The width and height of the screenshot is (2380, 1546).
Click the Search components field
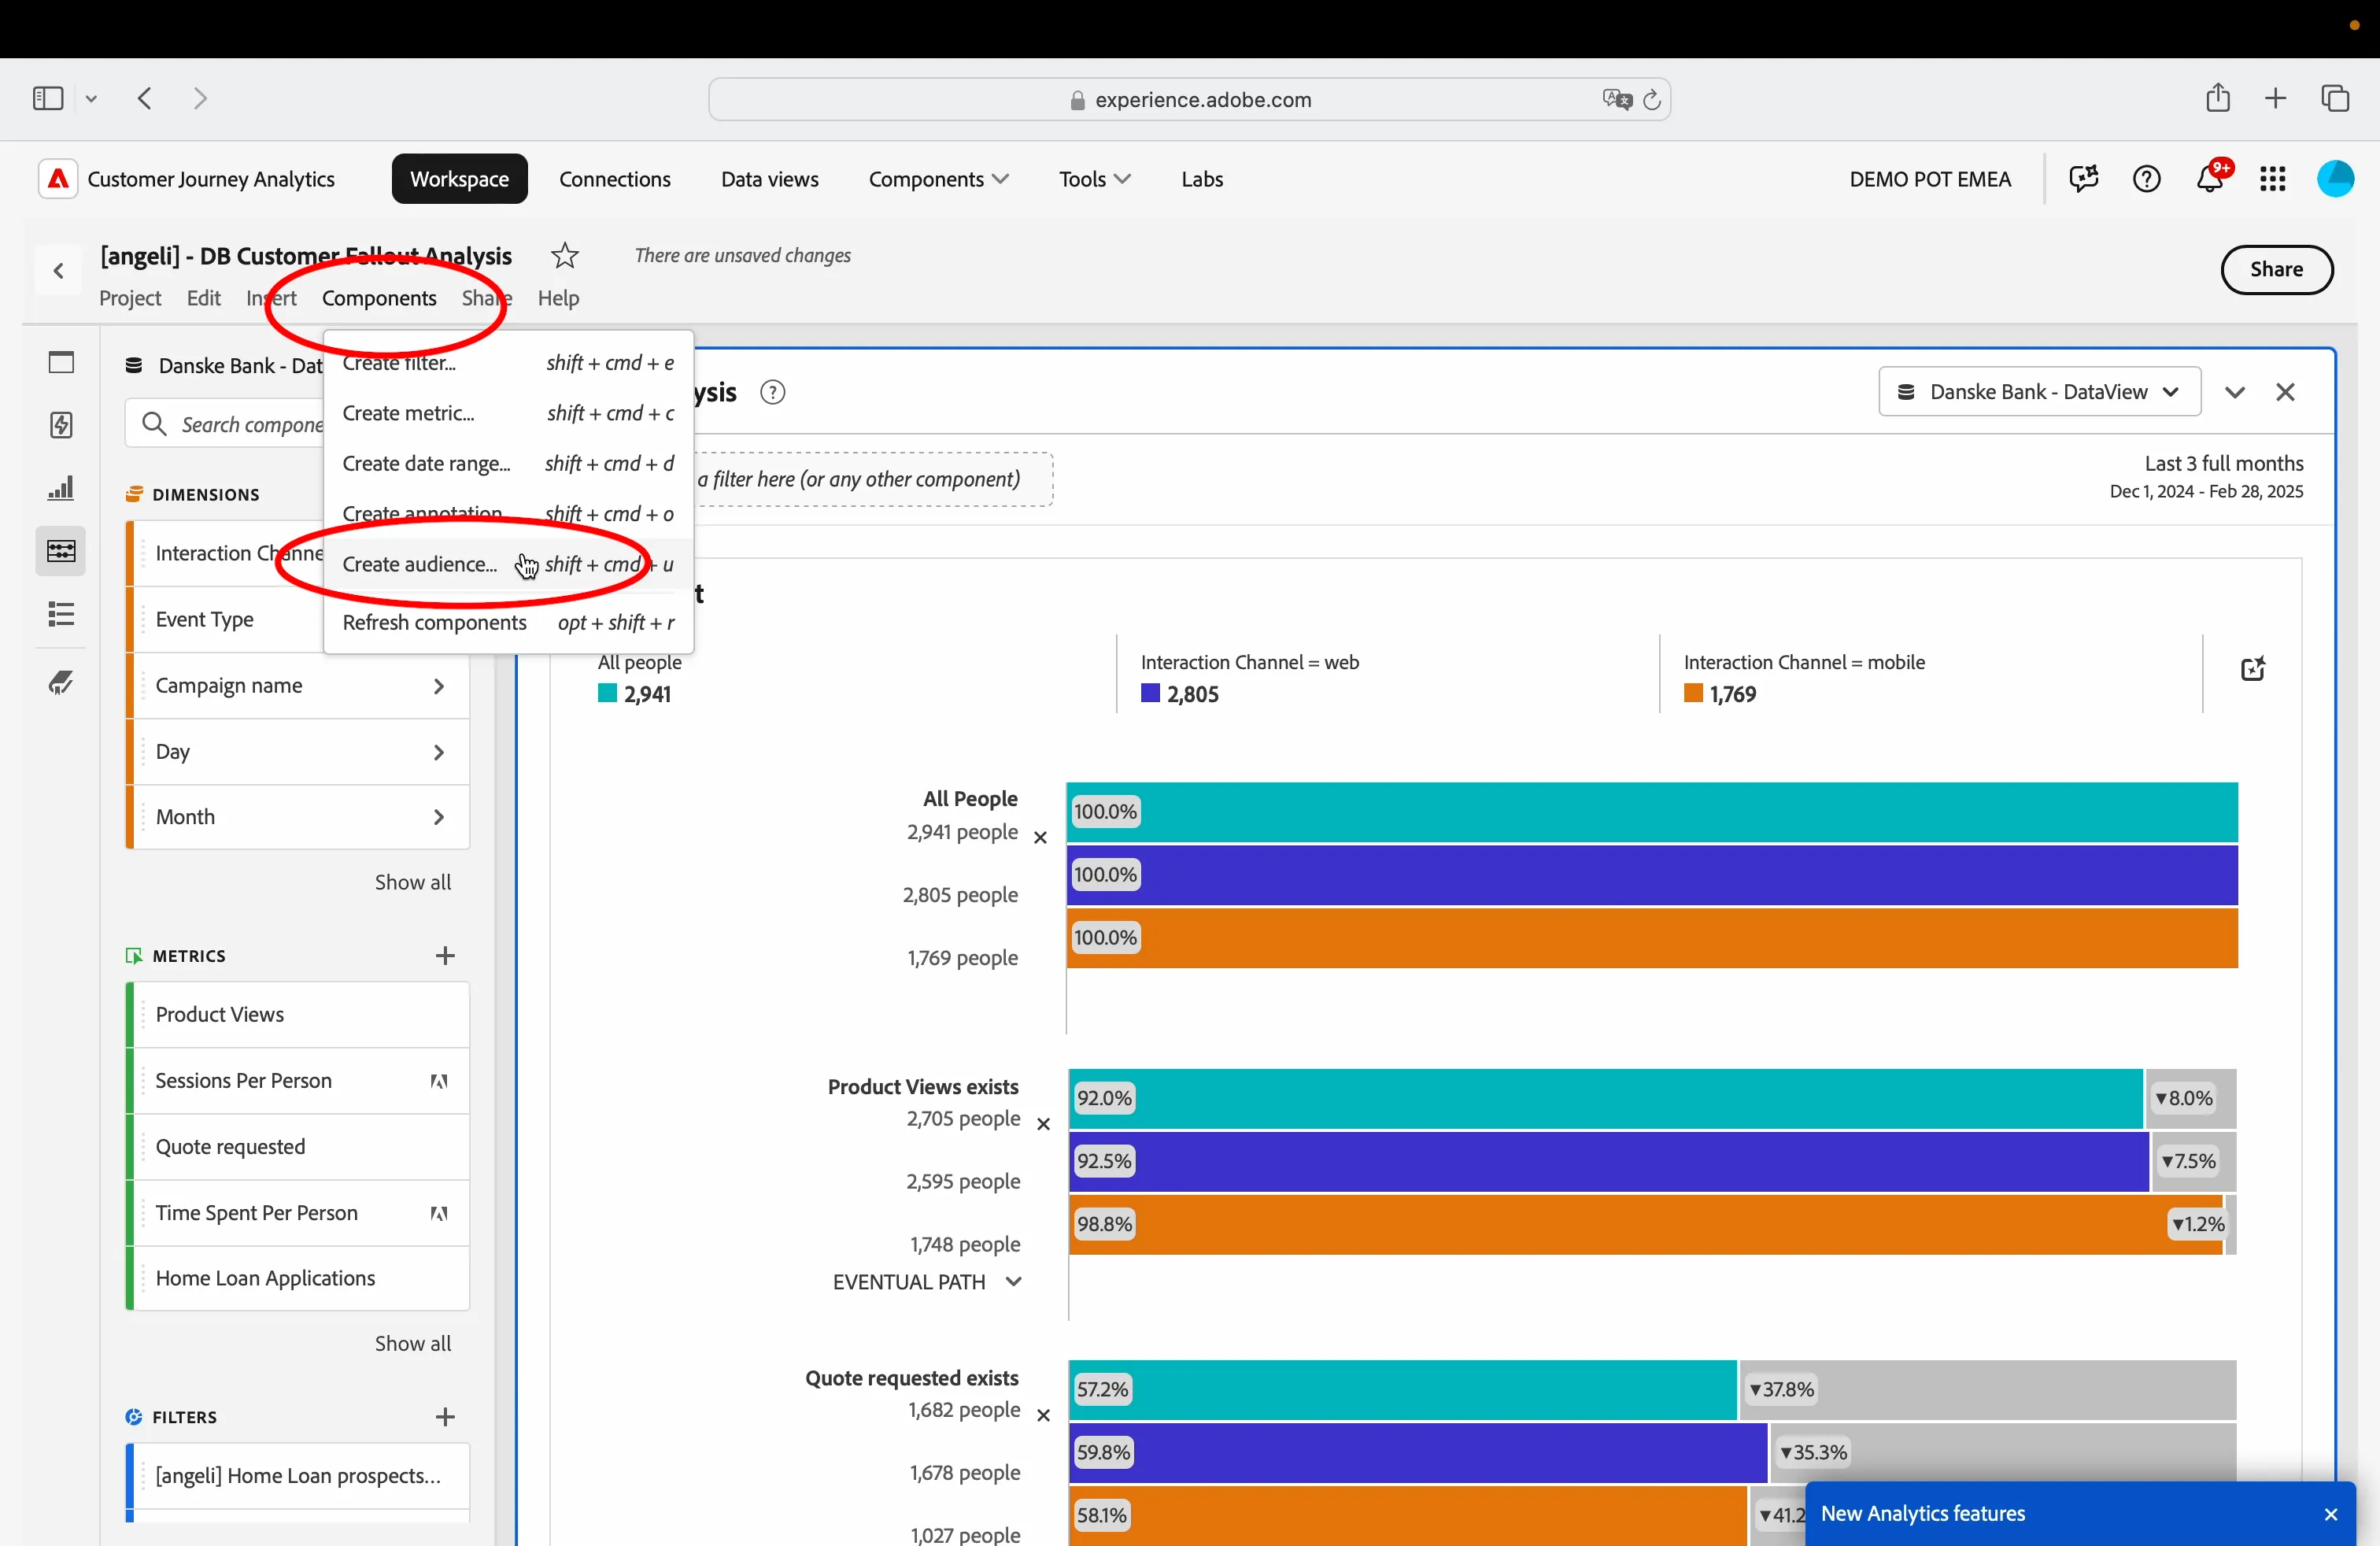pyautogui.click(x=225, y=424)
